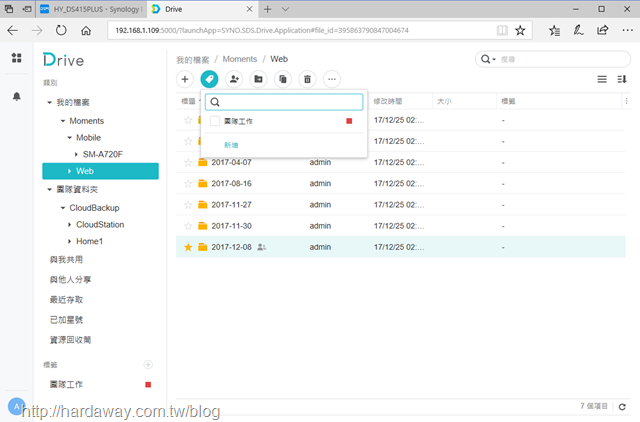Add a new label via sidebar plus icon

click(x=148, y=364)
